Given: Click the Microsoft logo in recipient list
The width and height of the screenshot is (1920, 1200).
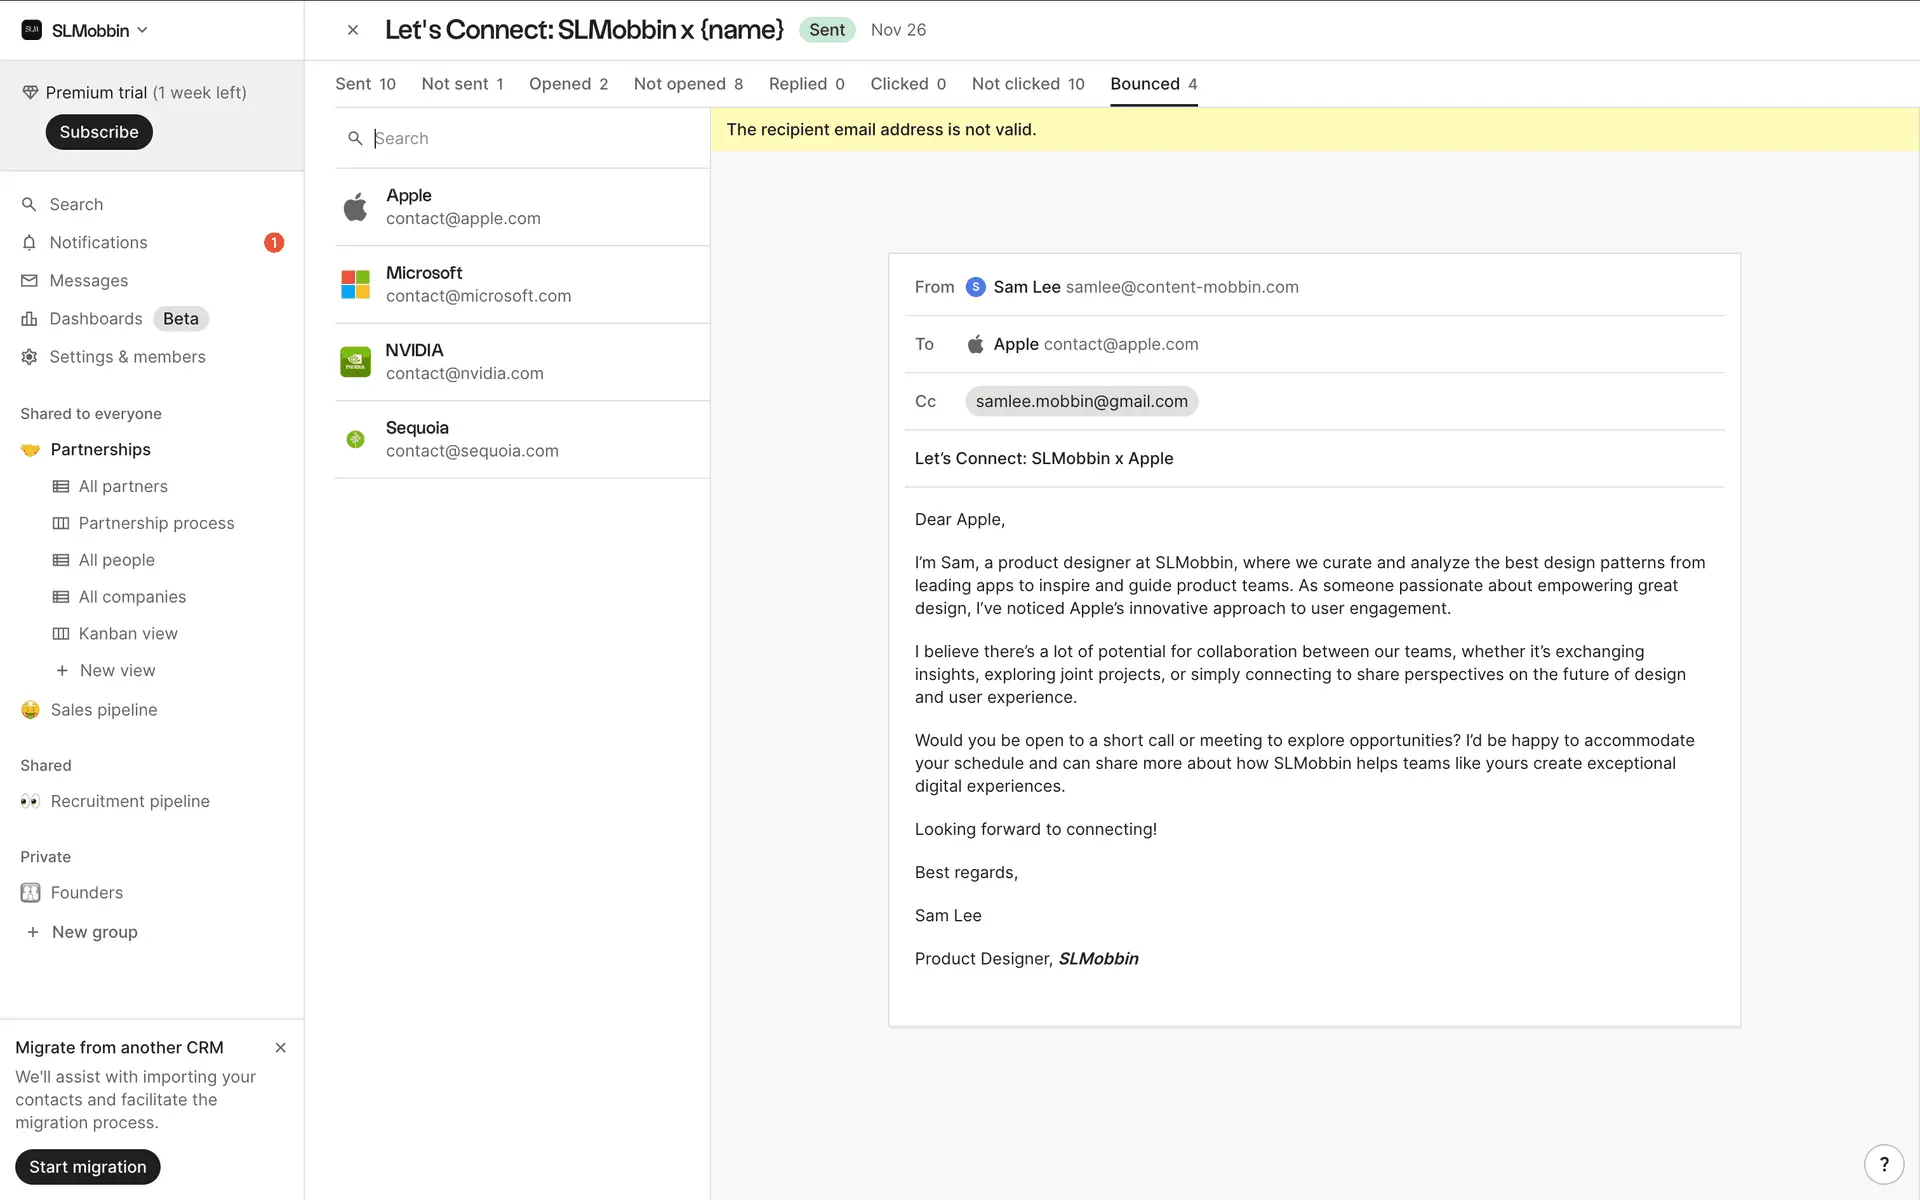Looking at the screenshot, I should 355,284.
